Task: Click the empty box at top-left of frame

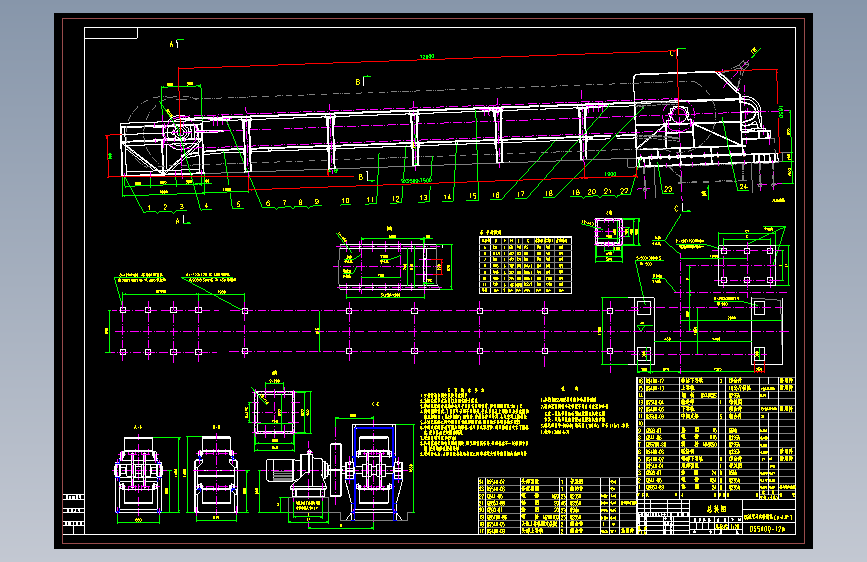Action: (x=111, y=33)
